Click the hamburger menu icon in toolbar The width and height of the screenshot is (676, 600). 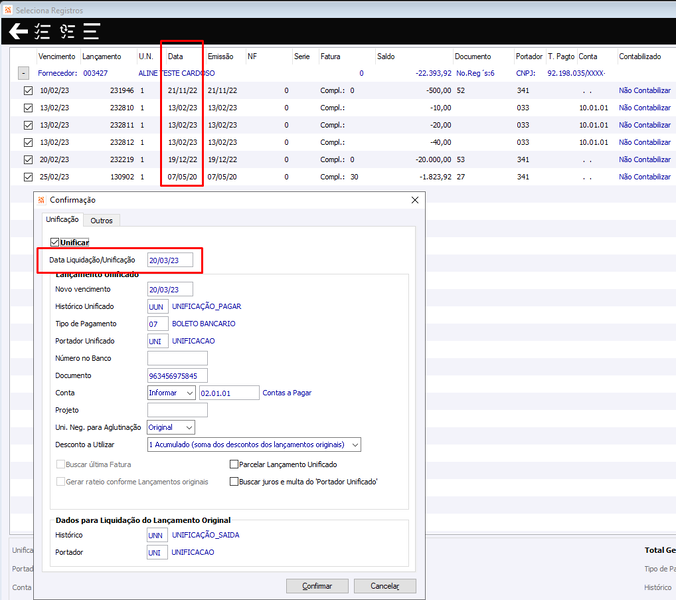point(91,31)
